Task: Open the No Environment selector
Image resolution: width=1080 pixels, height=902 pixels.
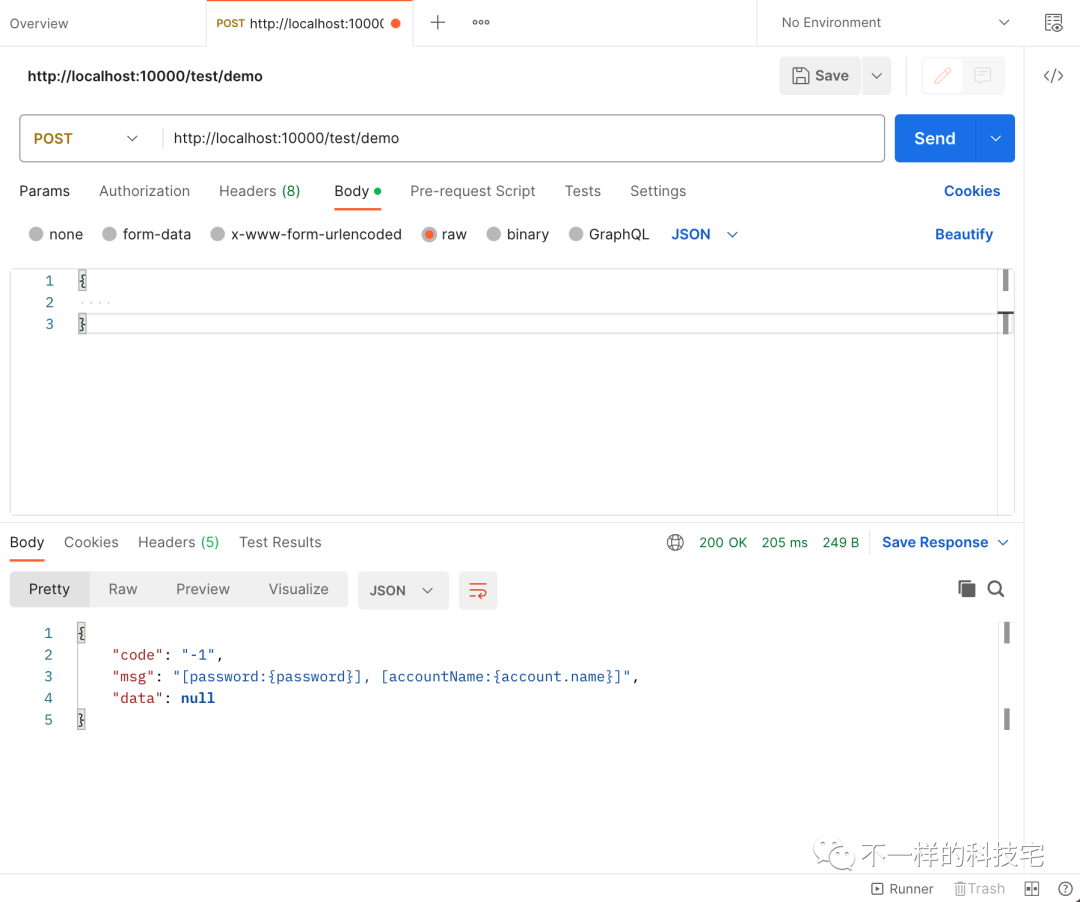Action: click(880, 22)
